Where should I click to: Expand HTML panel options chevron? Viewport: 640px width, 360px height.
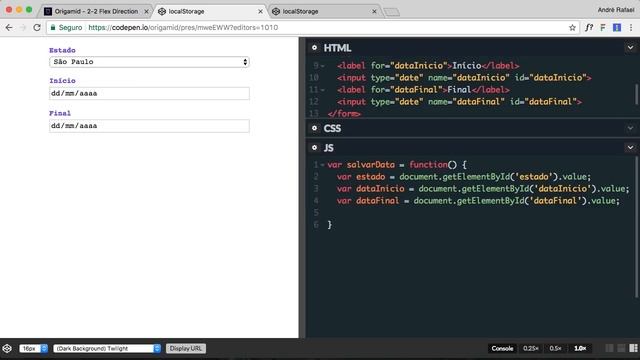(x=630, y=48)
